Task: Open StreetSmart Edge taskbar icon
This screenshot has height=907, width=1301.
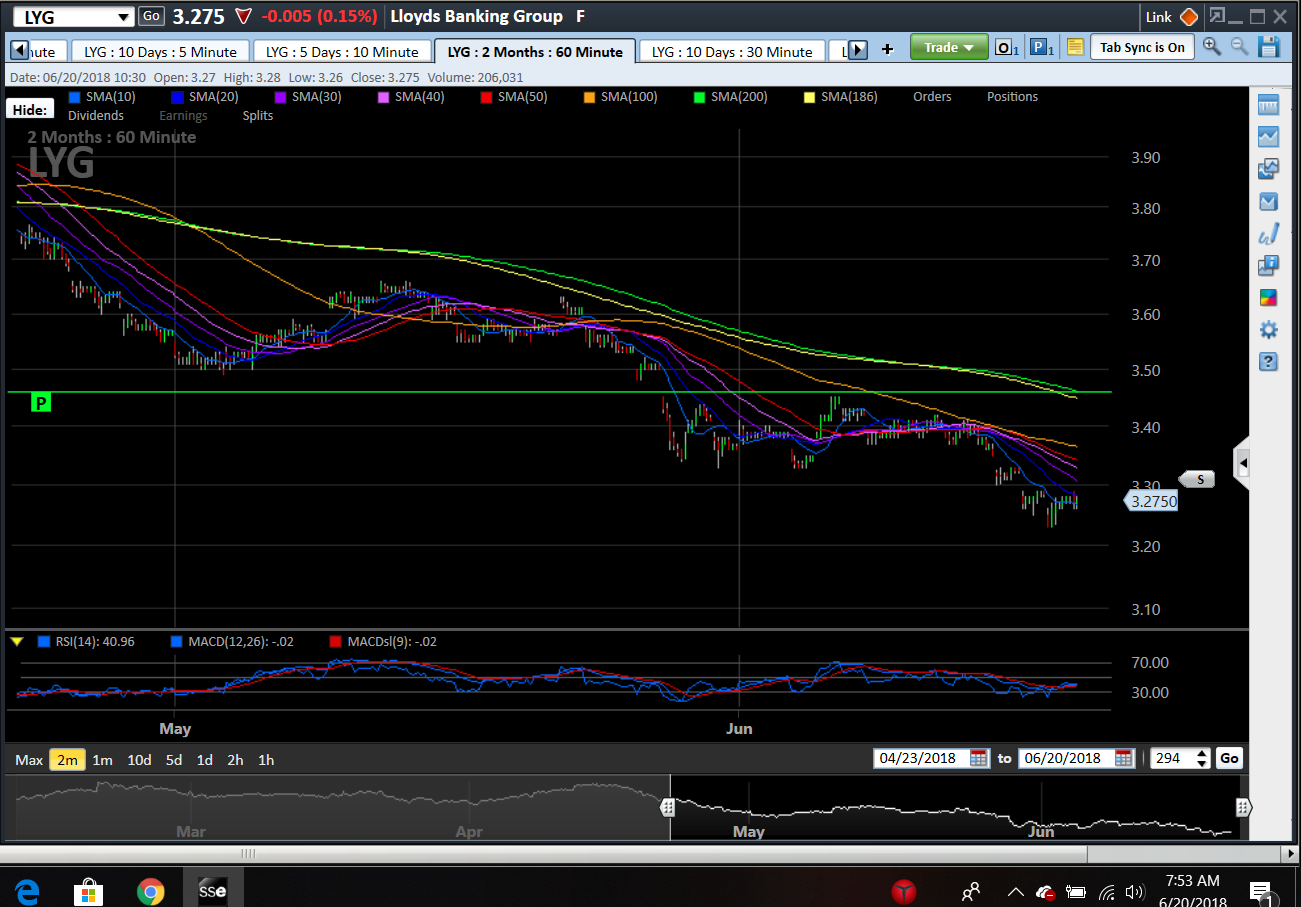Action: point(212,888)
